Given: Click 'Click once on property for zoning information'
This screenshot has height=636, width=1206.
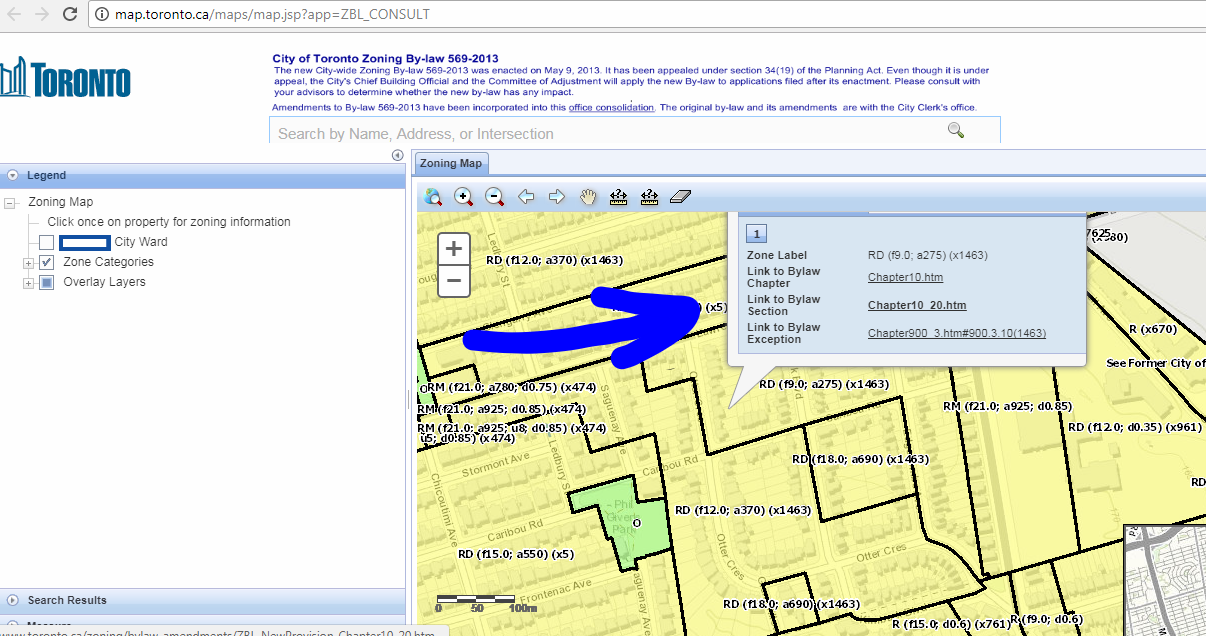Looking at the screenshot, I should (169, 222).
